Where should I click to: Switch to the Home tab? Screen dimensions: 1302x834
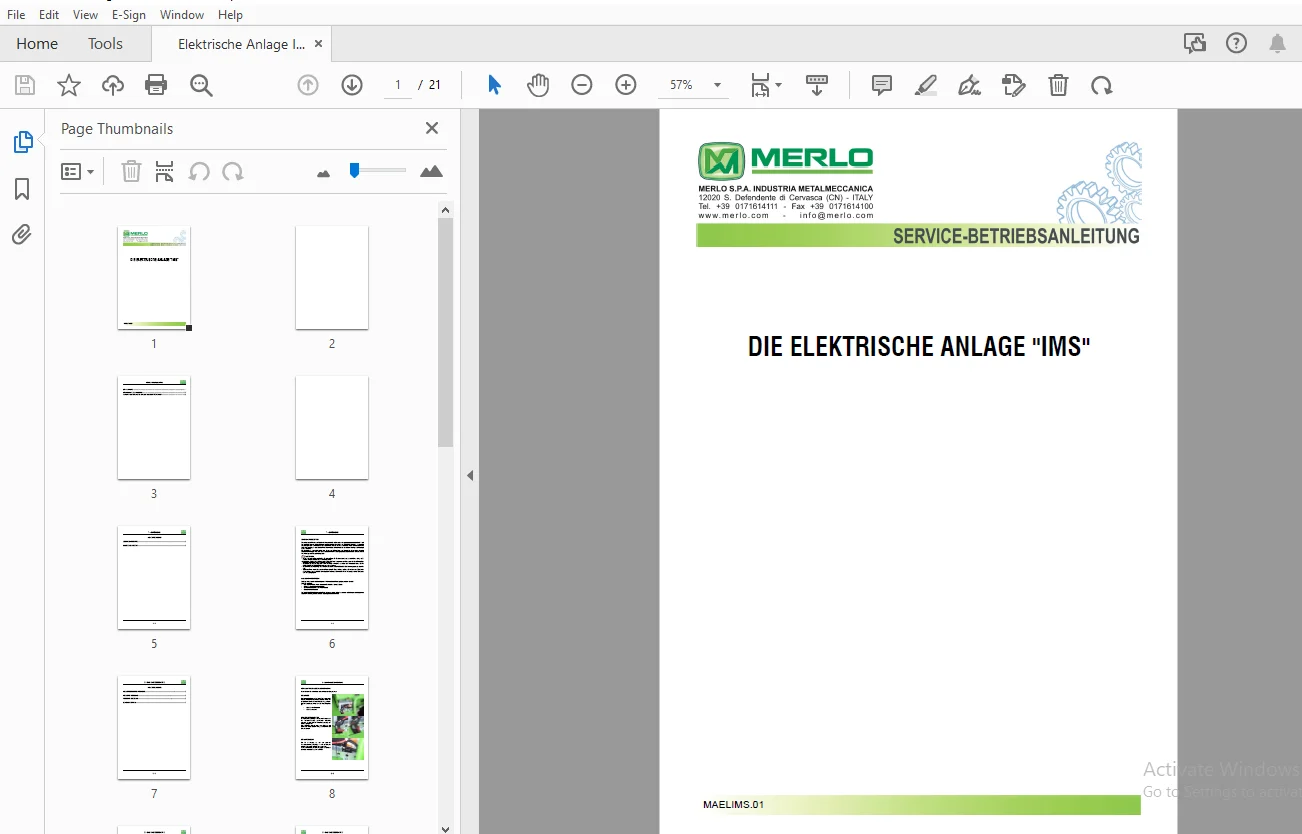tap(37, 43)
